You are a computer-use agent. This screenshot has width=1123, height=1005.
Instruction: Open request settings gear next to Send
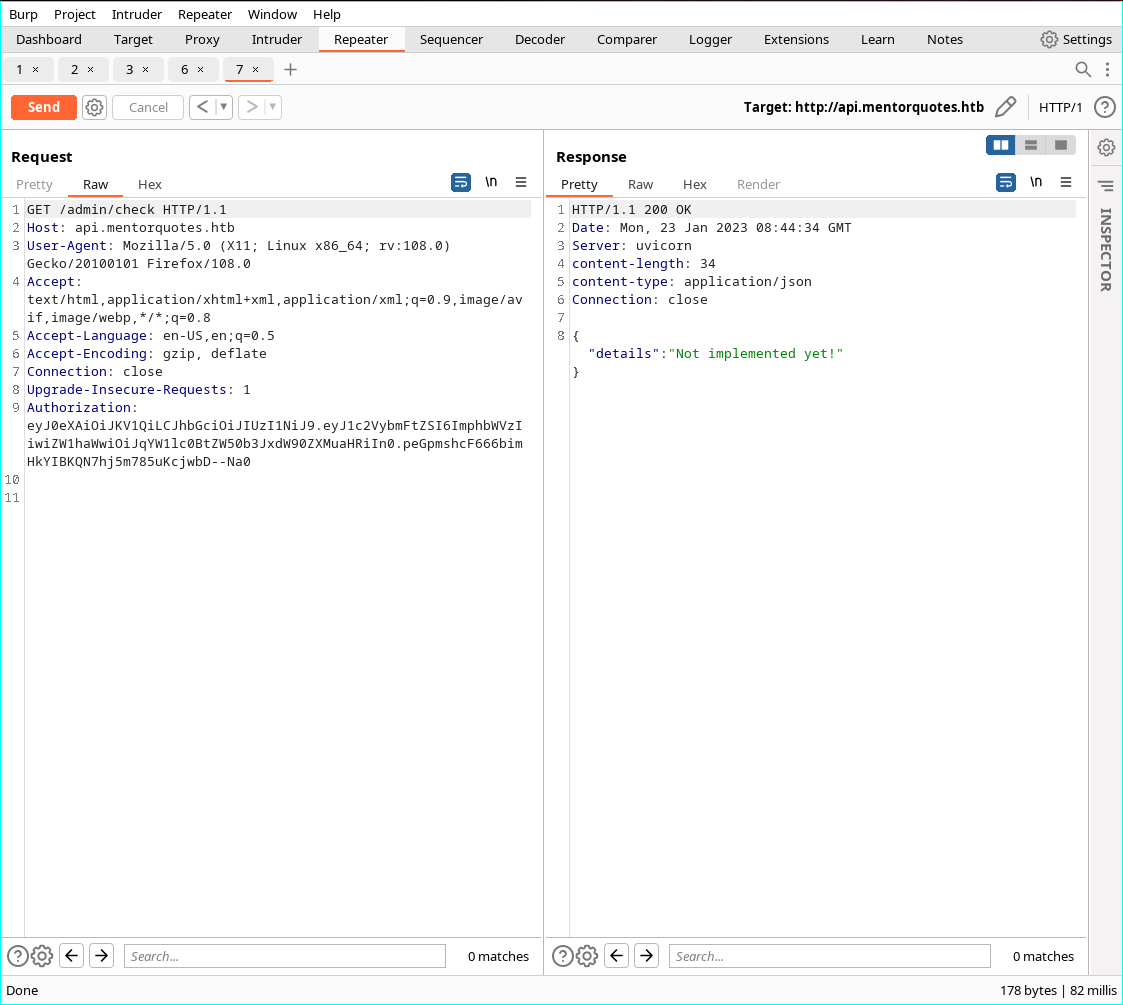(x=95, y=107)
